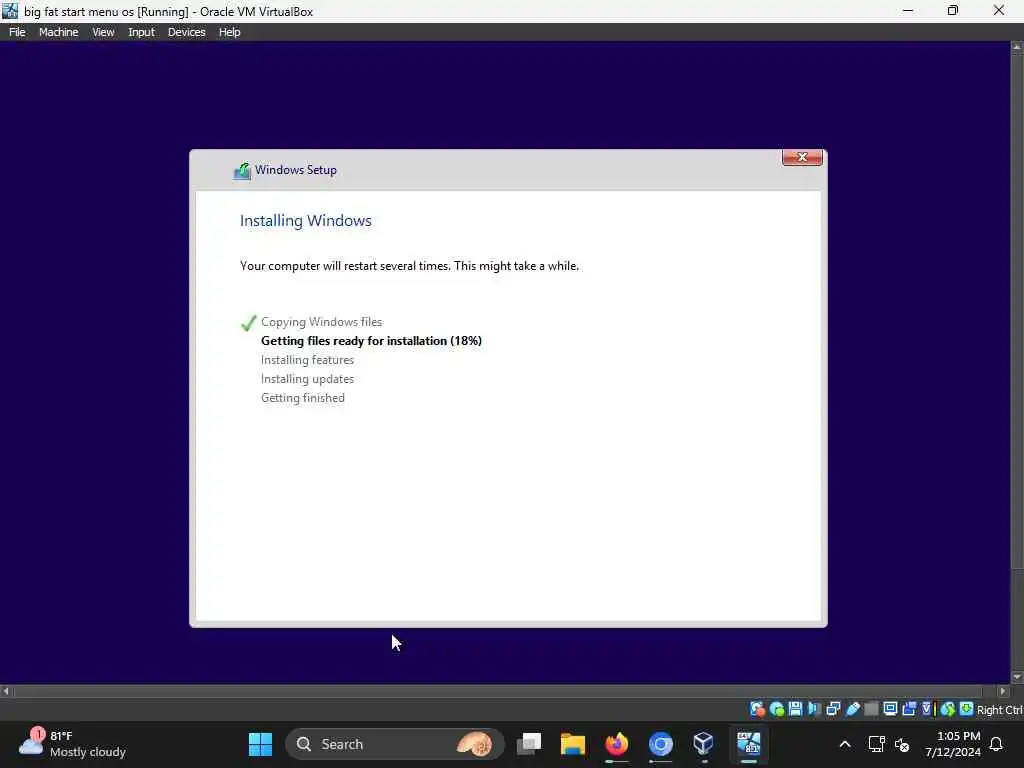The image size is (1024, 768).
Task: Click the running VM taskbar icon
Action: pos(748,744)
